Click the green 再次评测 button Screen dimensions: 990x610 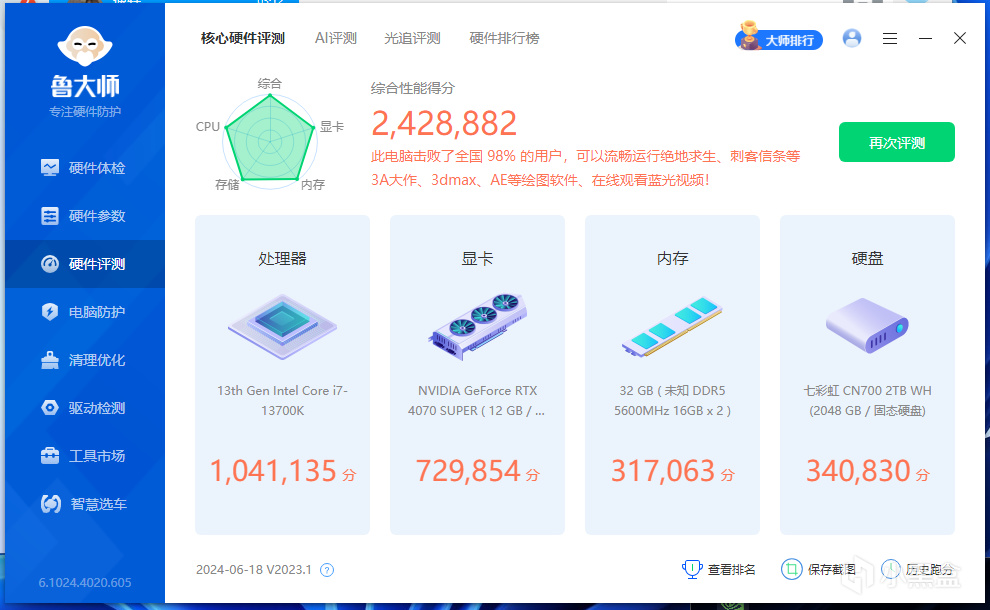tap(897, 142)
